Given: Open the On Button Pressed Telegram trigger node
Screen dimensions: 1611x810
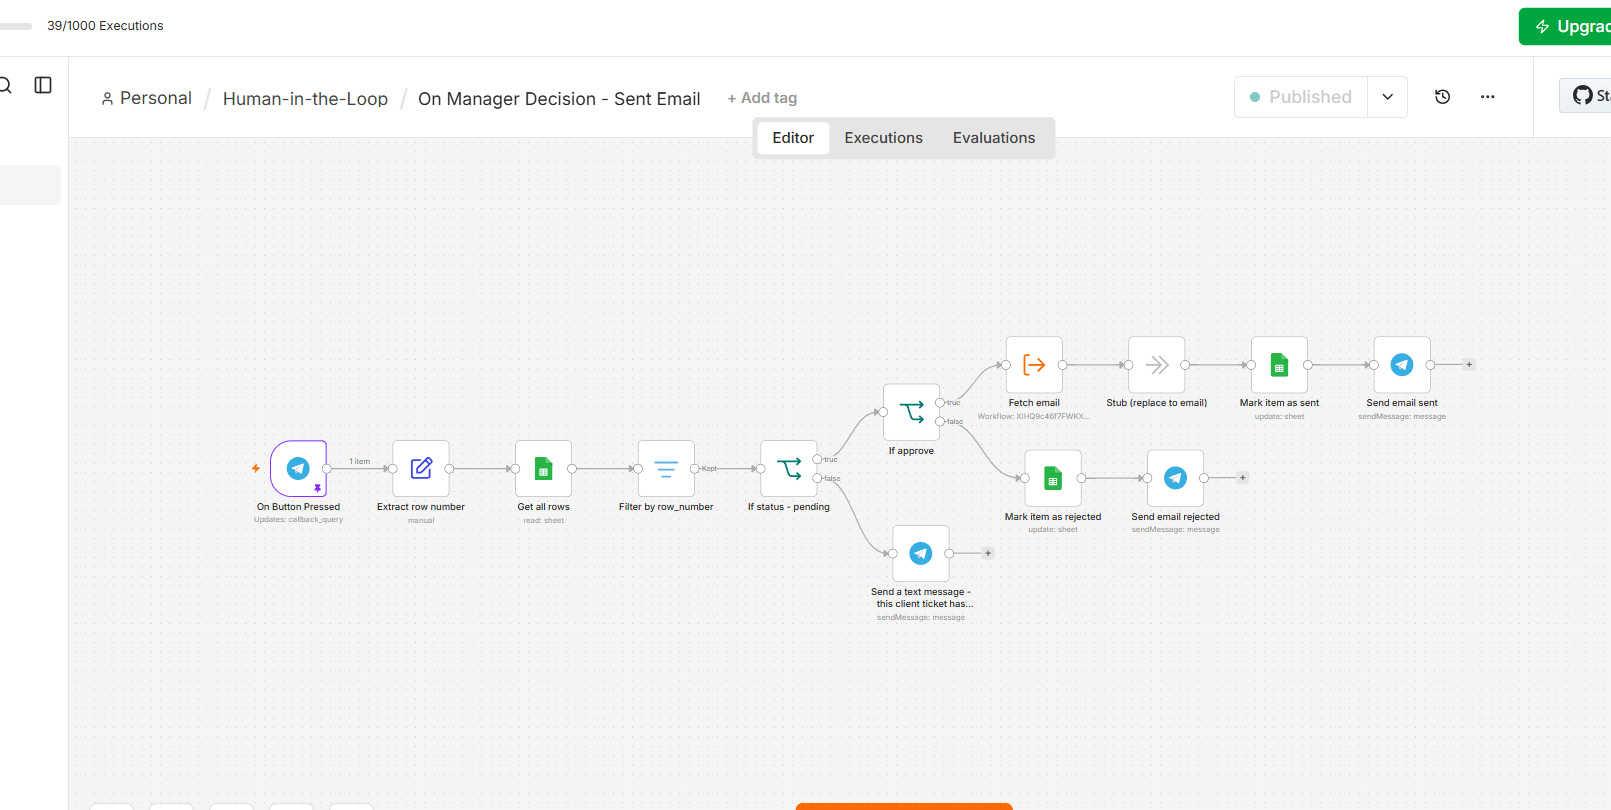Looking at the screenshot, I should tap(298, 468).
